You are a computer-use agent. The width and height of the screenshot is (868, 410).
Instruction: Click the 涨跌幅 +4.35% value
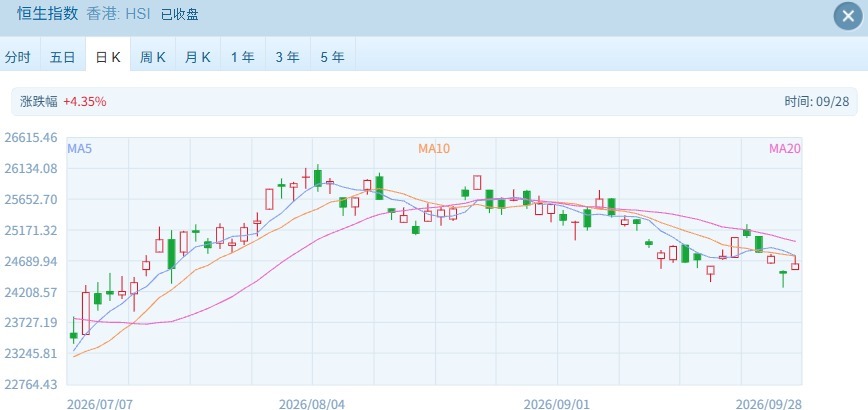click(x=85, y=102)
